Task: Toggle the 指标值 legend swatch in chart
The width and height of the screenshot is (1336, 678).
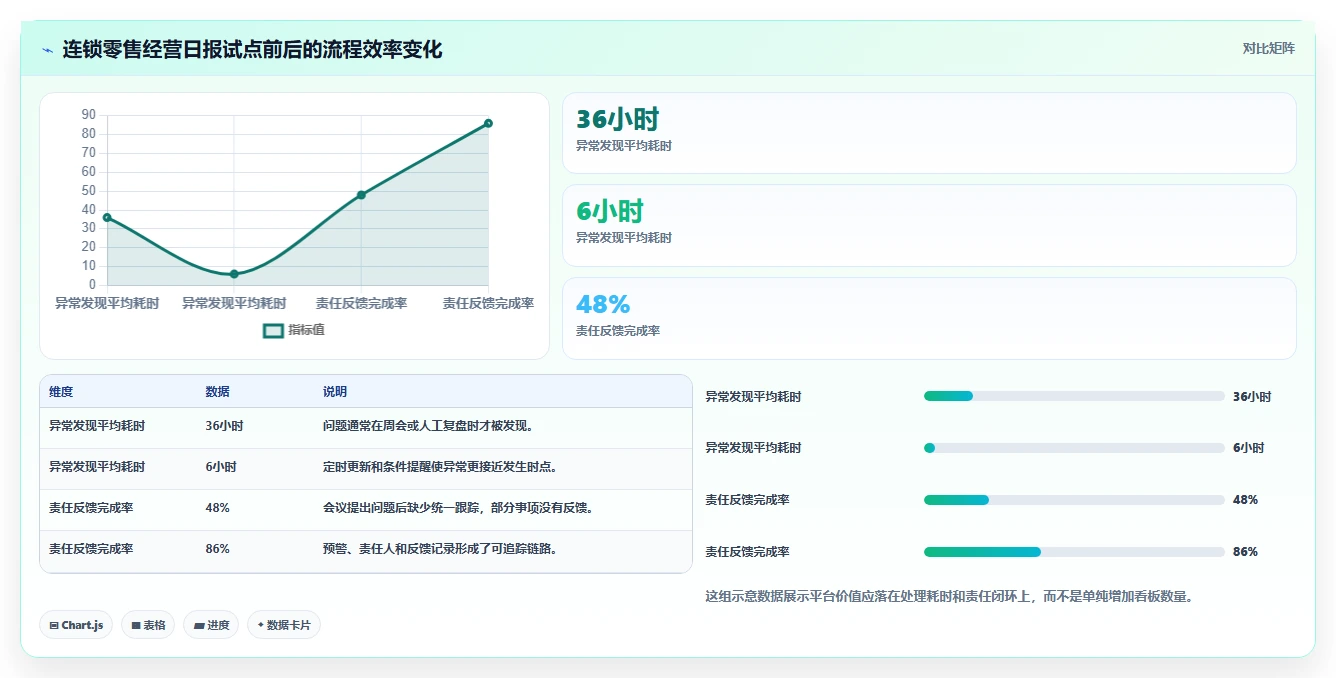Action: pyautogui.click(x=273, y=331)
